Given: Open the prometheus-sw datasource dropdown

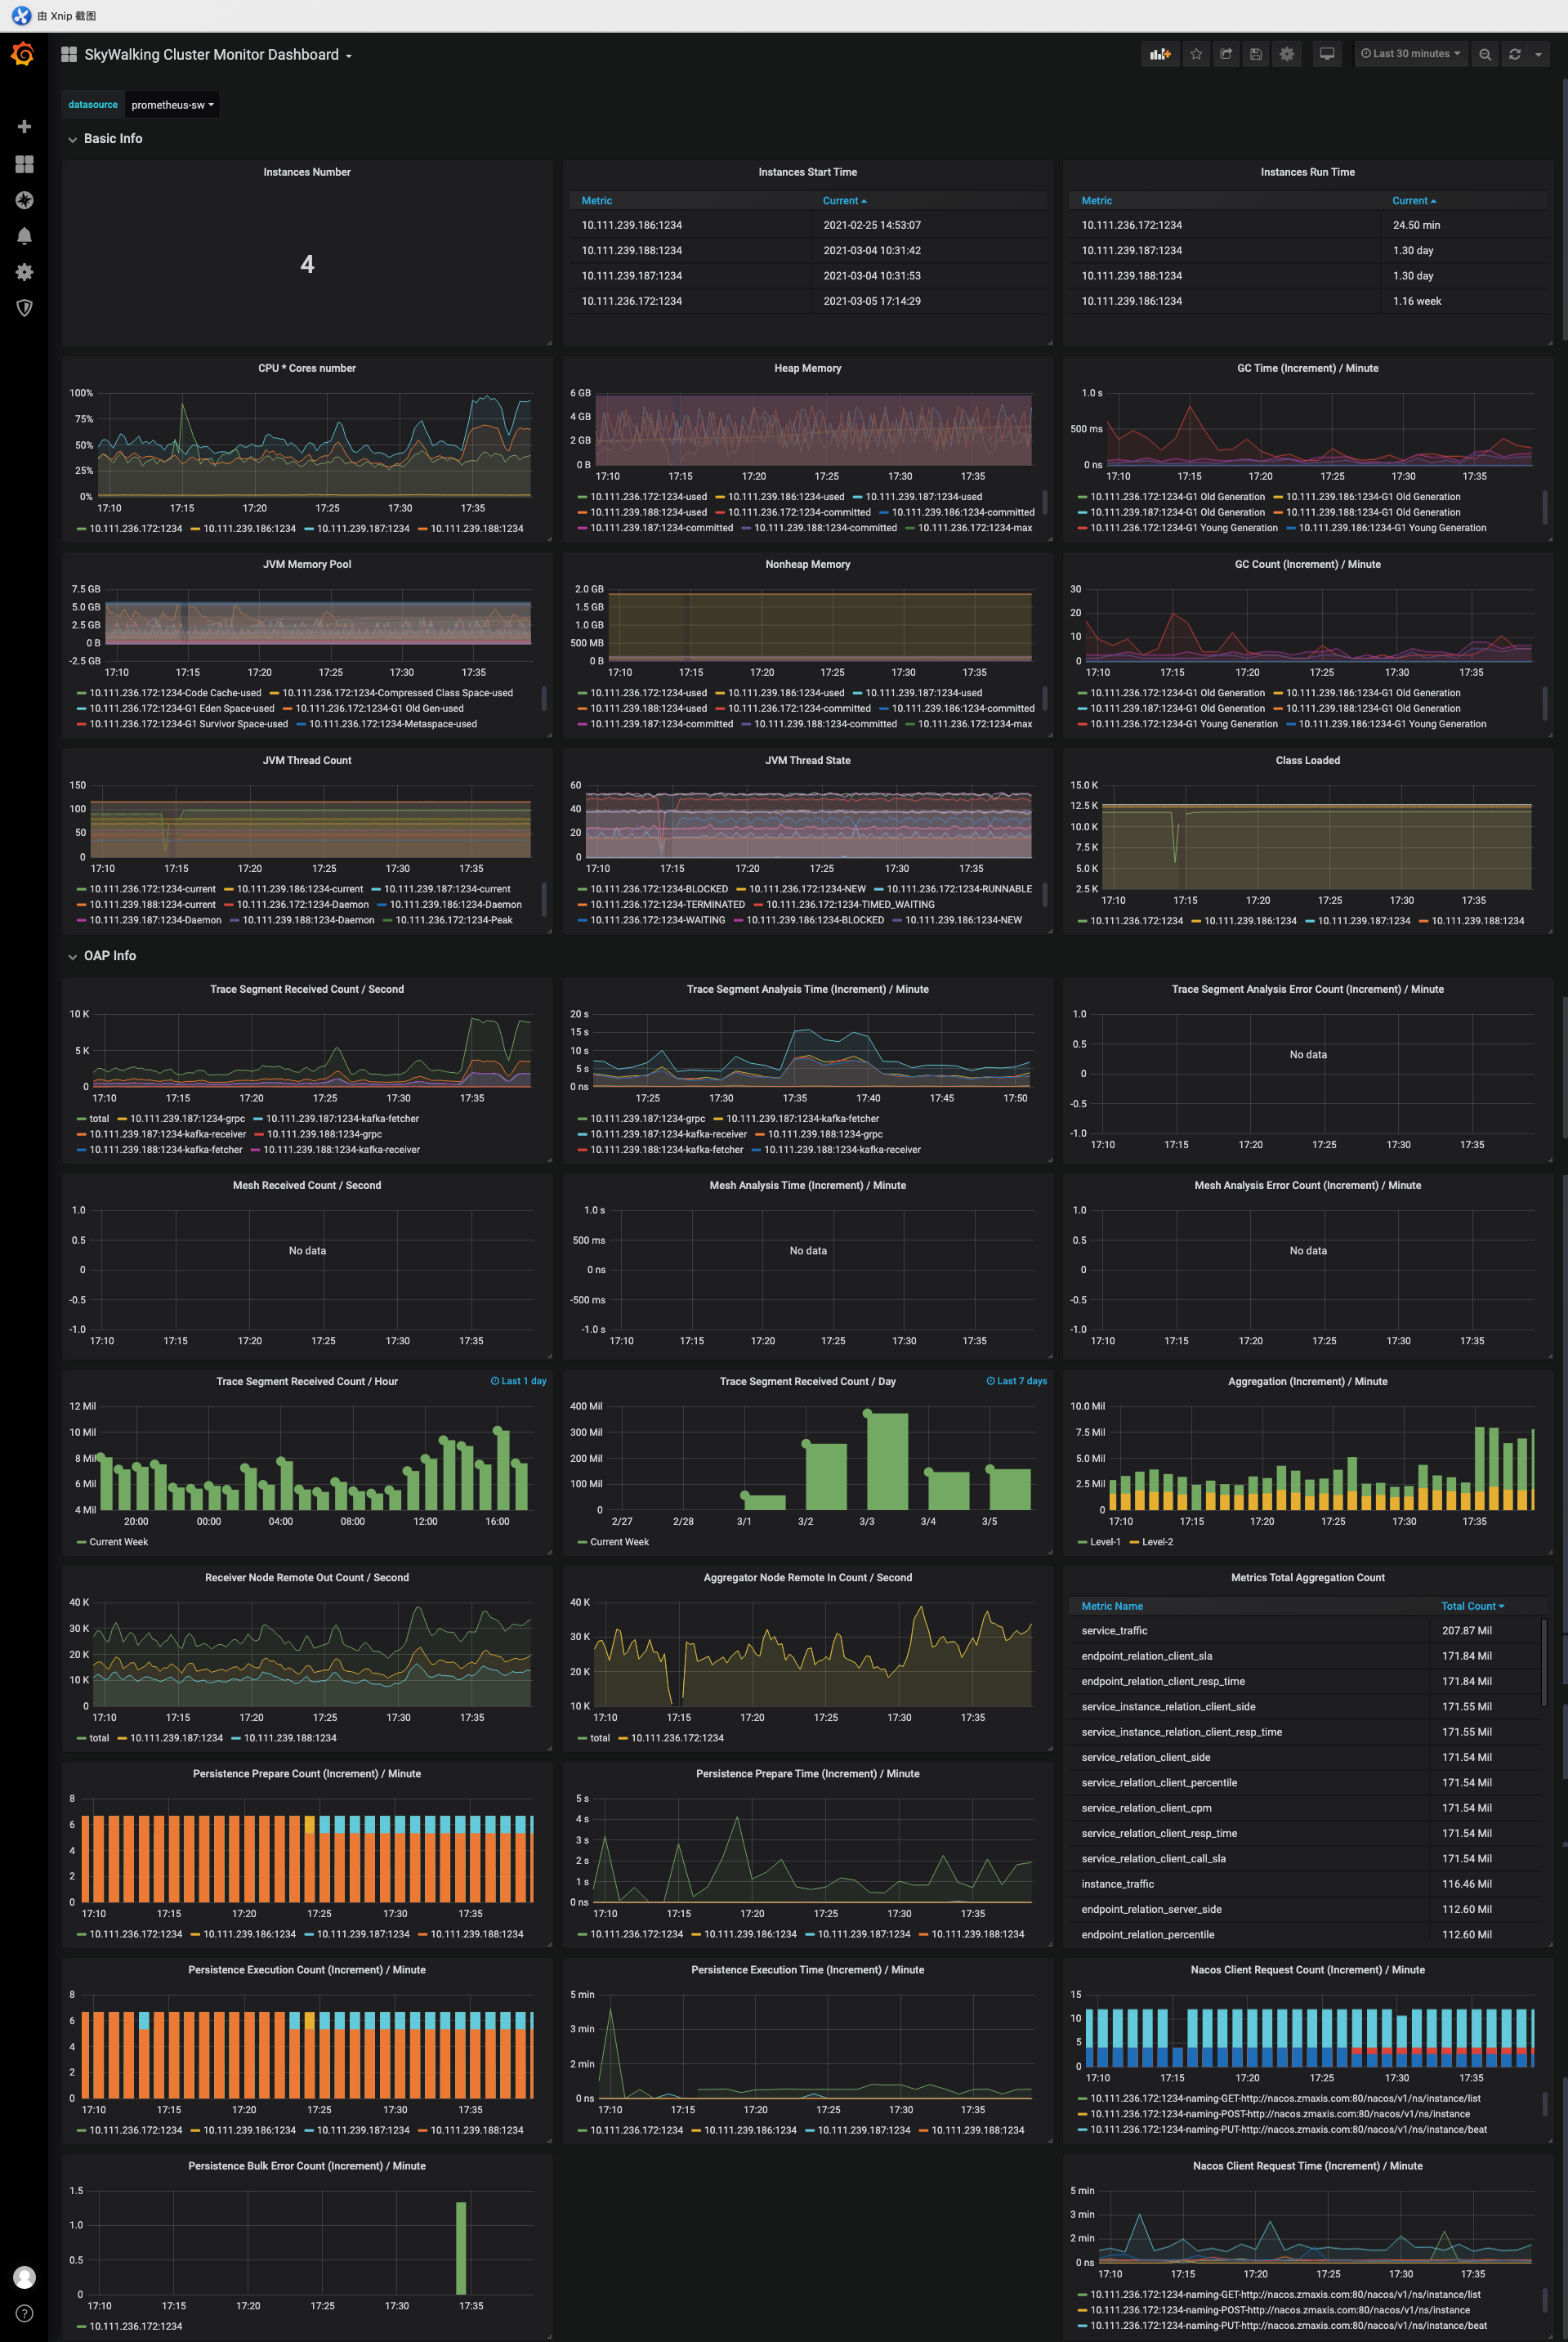Looking at the screenshot, I should (x=171, y=104).
